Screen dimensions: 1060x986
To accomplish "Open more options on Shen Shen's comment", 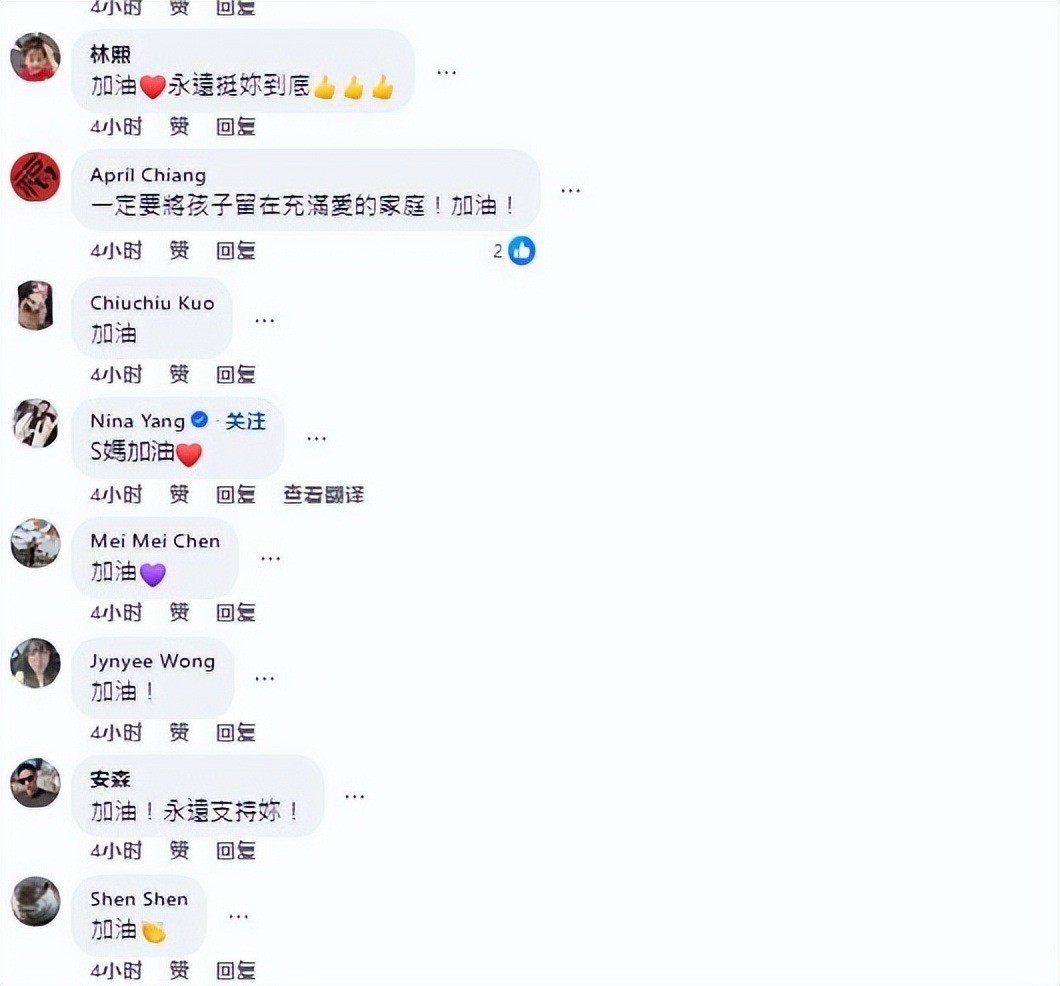I will point(239,916).
